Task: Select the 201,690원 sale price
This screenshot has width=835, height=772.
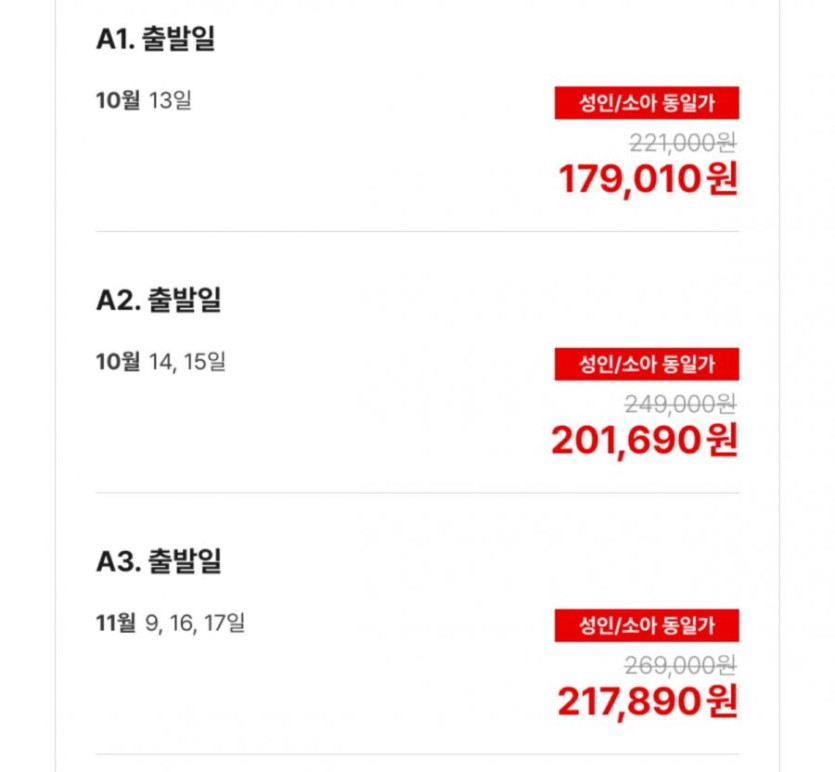Action: click(645, 440)
